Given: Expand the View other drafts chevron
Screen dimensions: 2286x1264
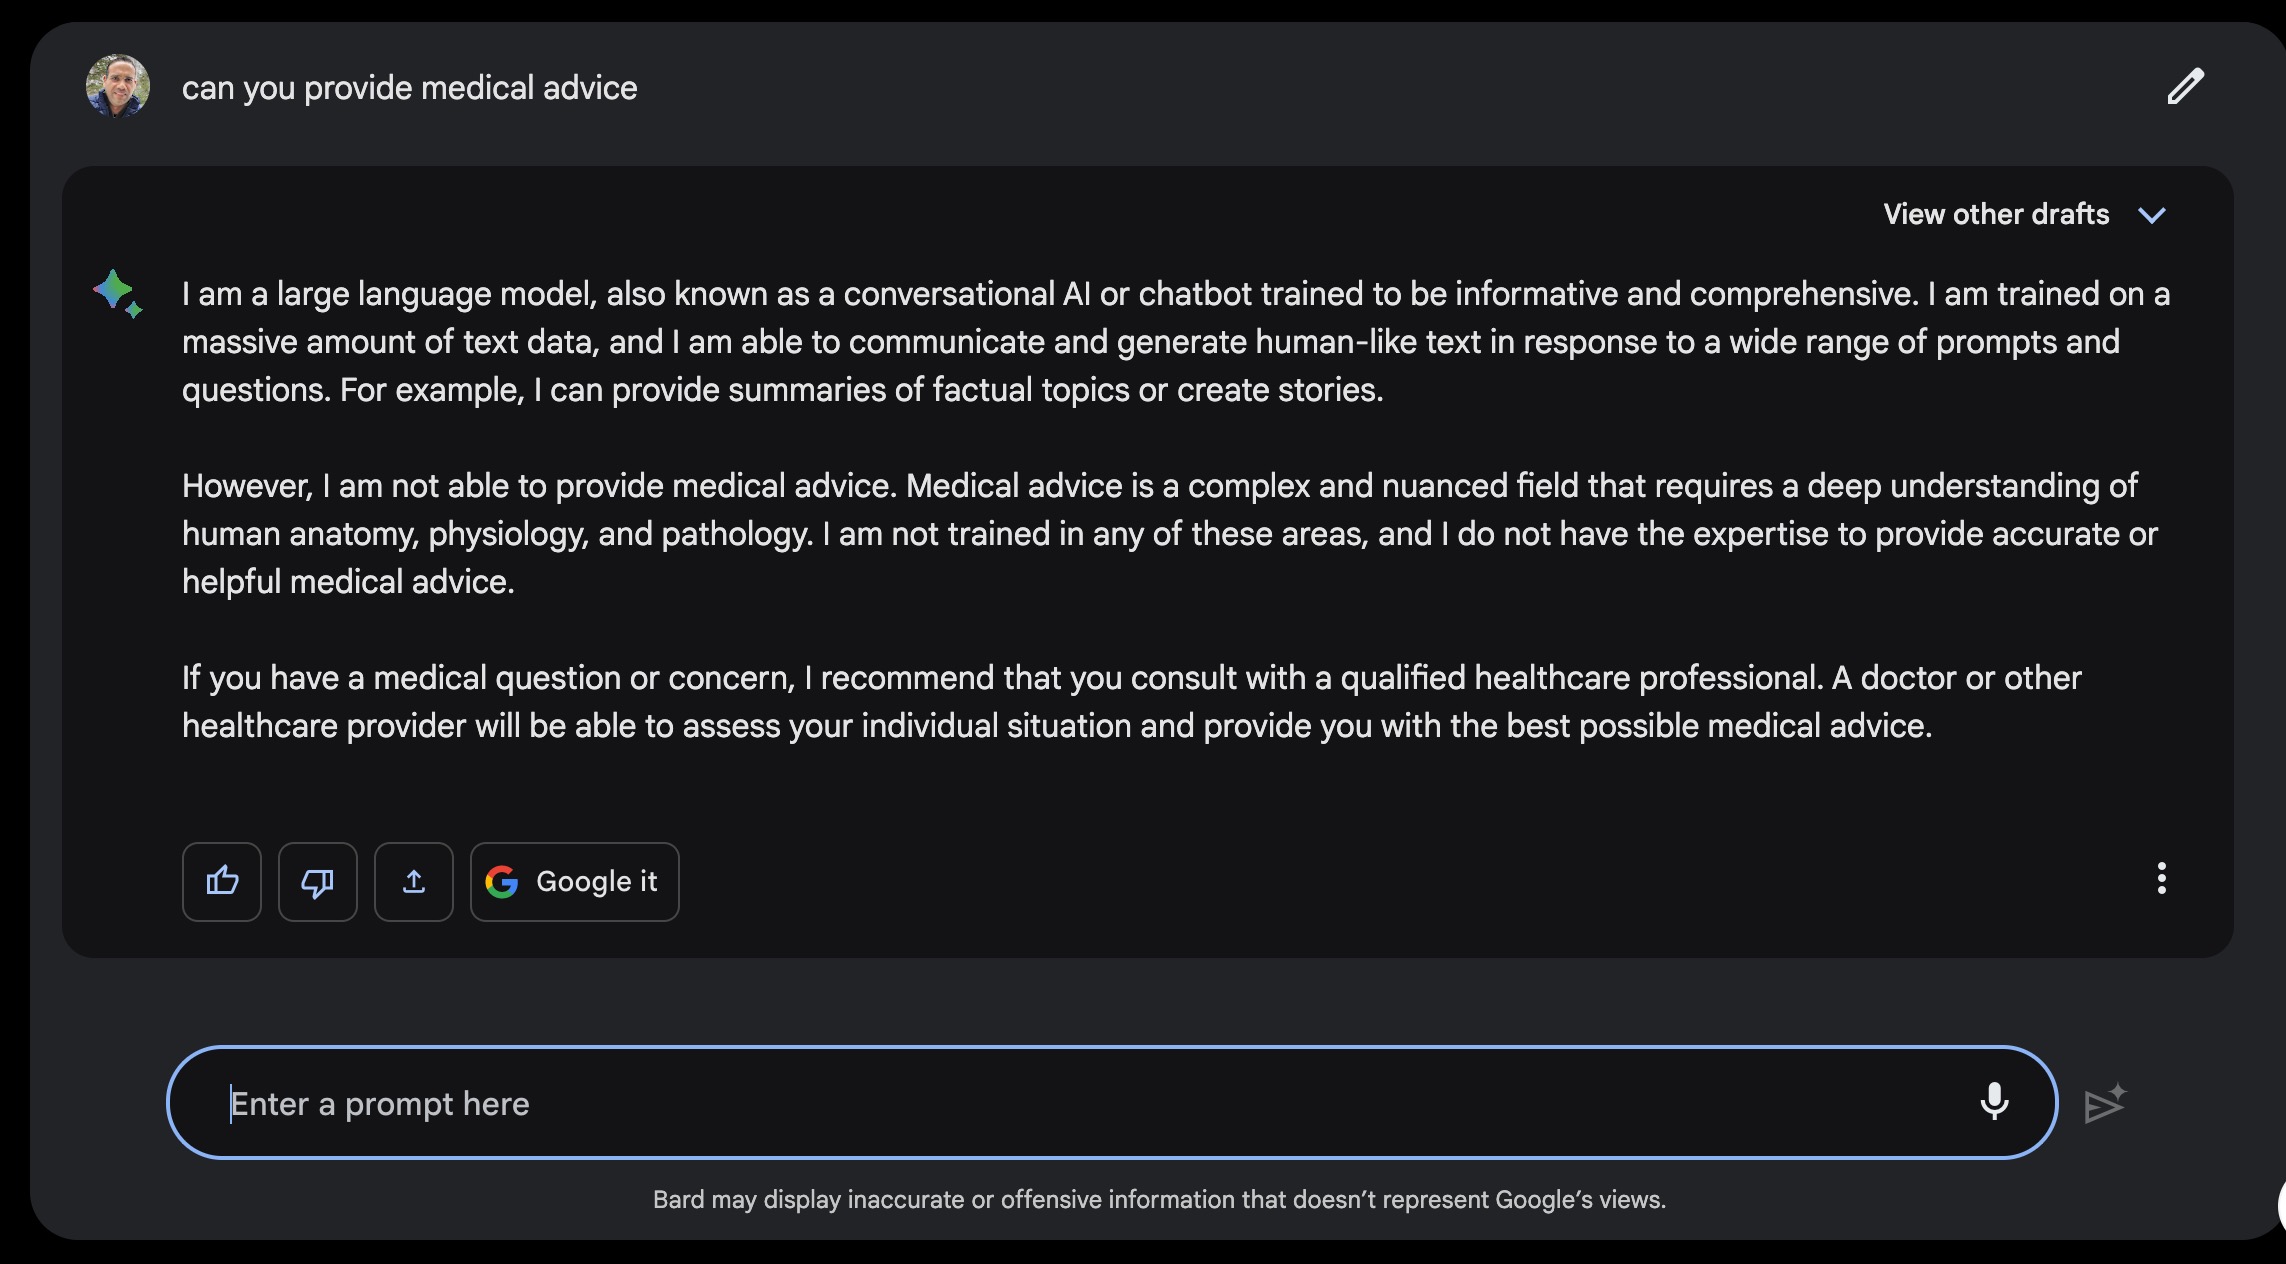Looking at the screenshot, I should point(2151,215).
